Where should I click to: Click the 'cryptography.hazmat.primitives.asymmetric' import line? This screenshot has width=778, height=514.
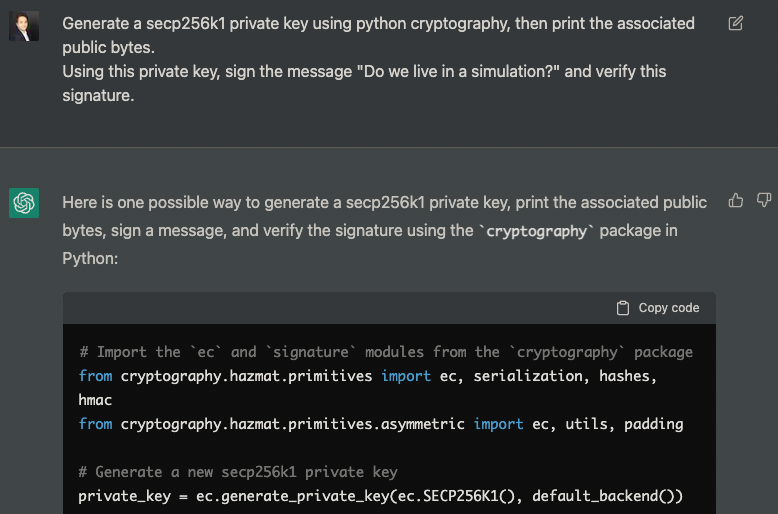tap(381, 424)
